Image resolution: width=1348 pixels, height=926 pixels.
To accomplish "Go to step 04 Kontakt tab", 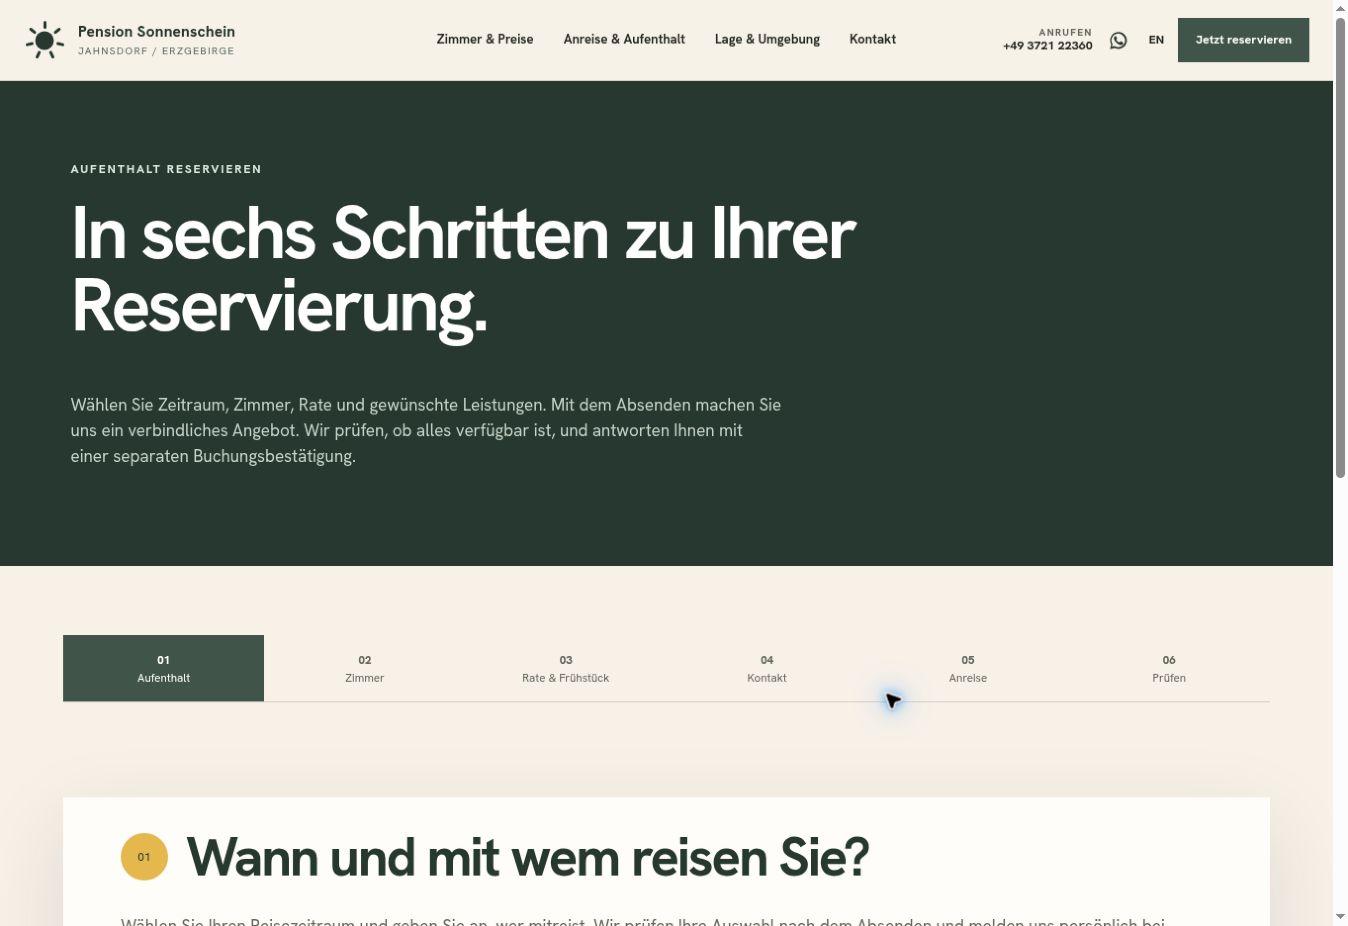I will [x=767, y=668].
